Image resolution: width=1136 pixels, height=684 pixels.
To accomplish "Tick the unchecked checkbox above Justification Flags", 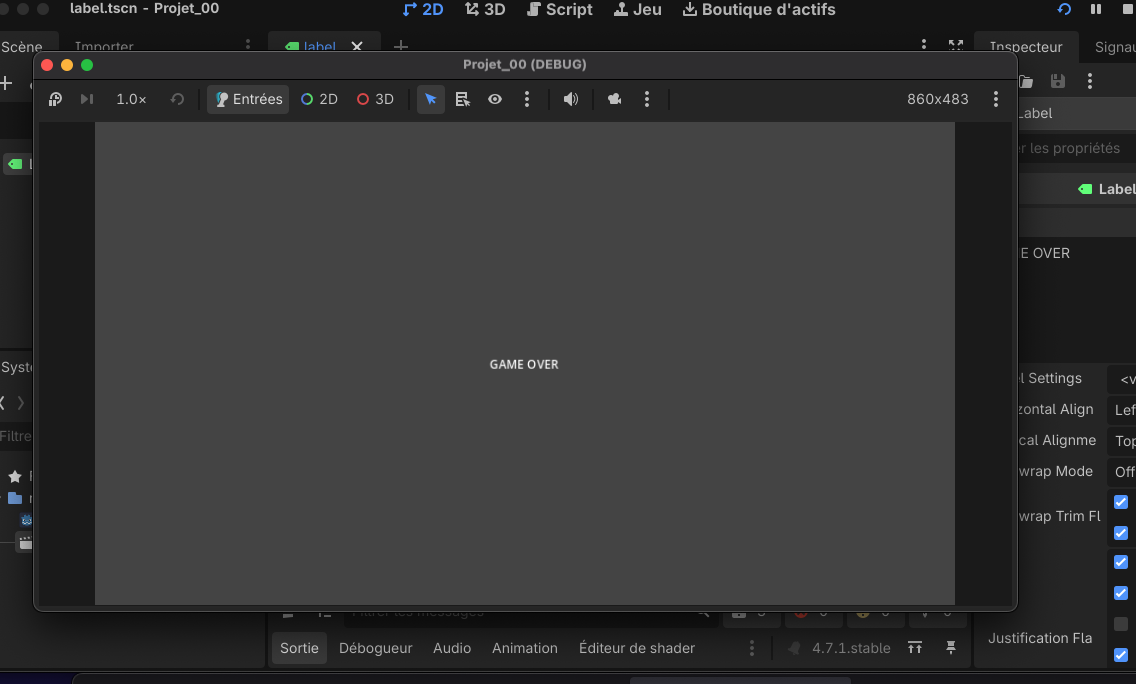I will 1121,624.
